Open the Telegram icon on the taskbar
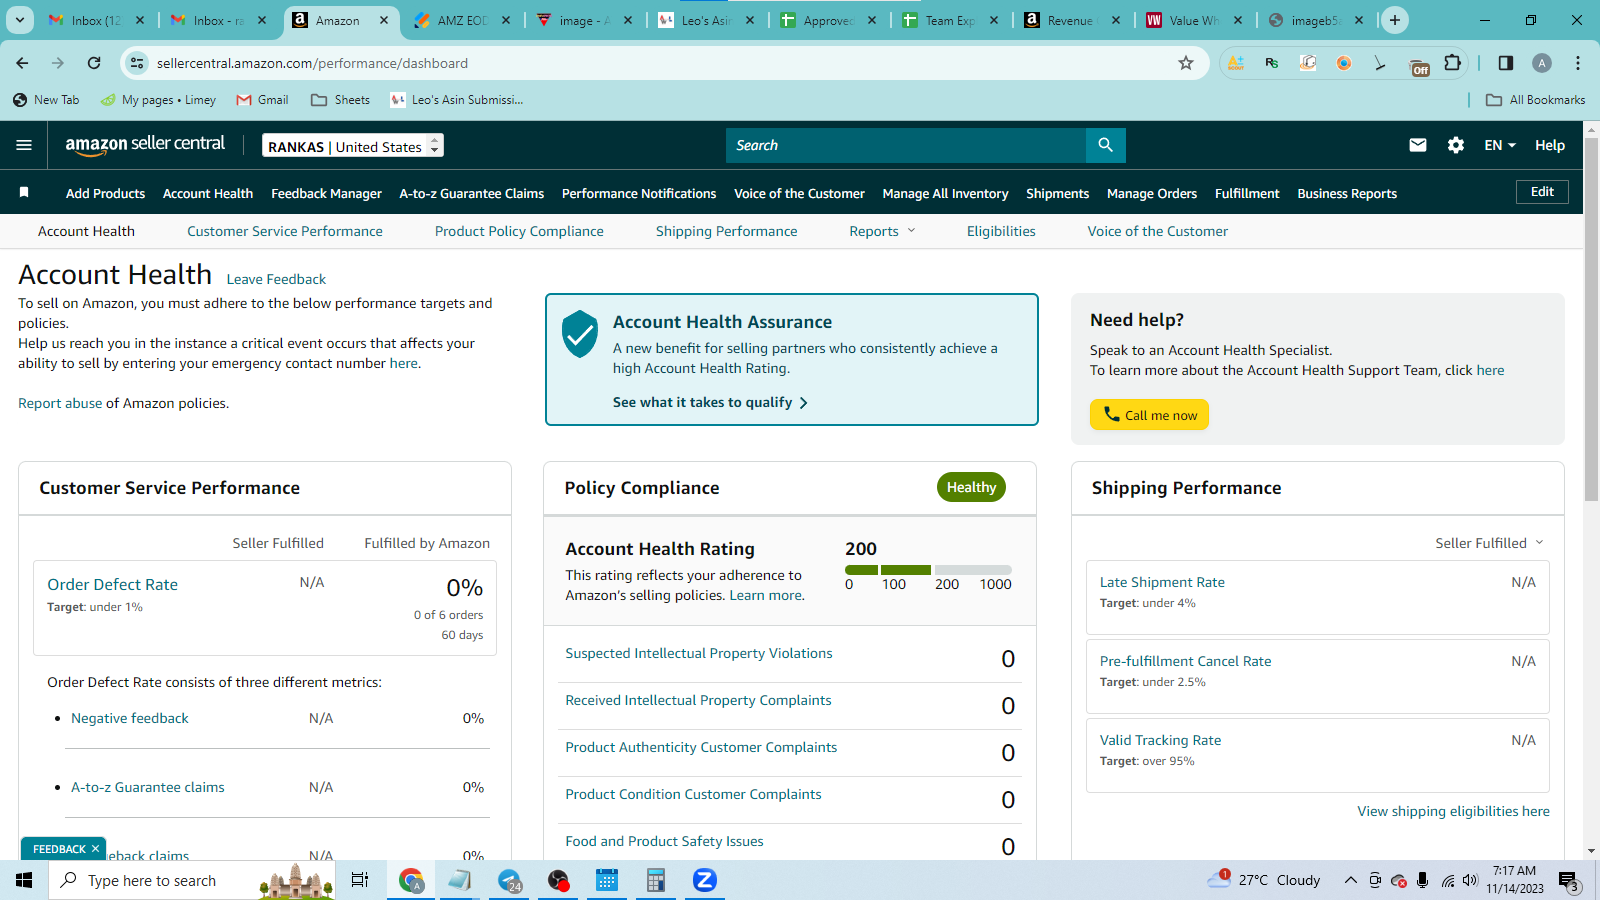Screen dimensions: 1600x900 509,880
